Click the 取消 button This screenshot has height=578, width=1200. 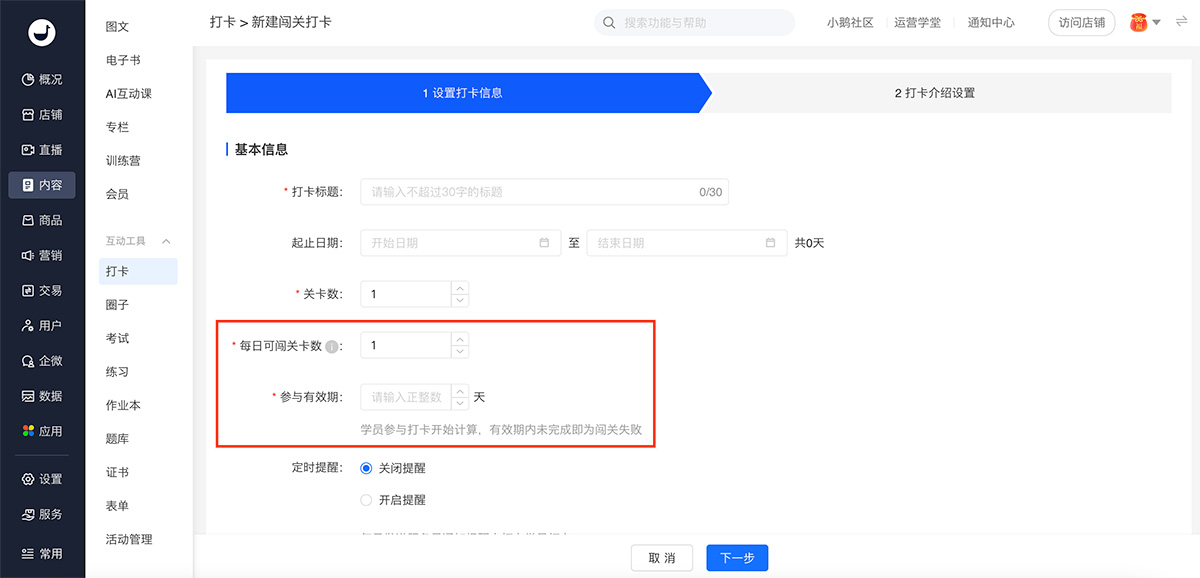[662, 558]
